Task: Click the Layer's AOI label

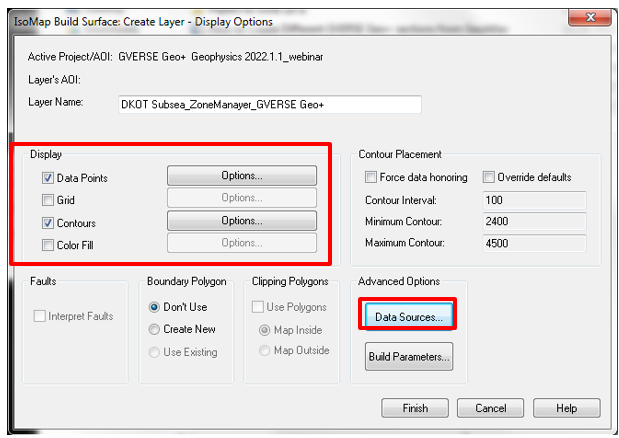Action: tap(54, 80)
